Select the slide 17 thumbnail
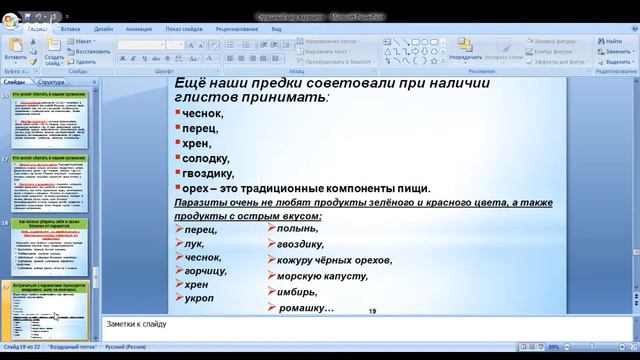Image resolution: width=640 pixels, height=360 pixels. (50, 184)
